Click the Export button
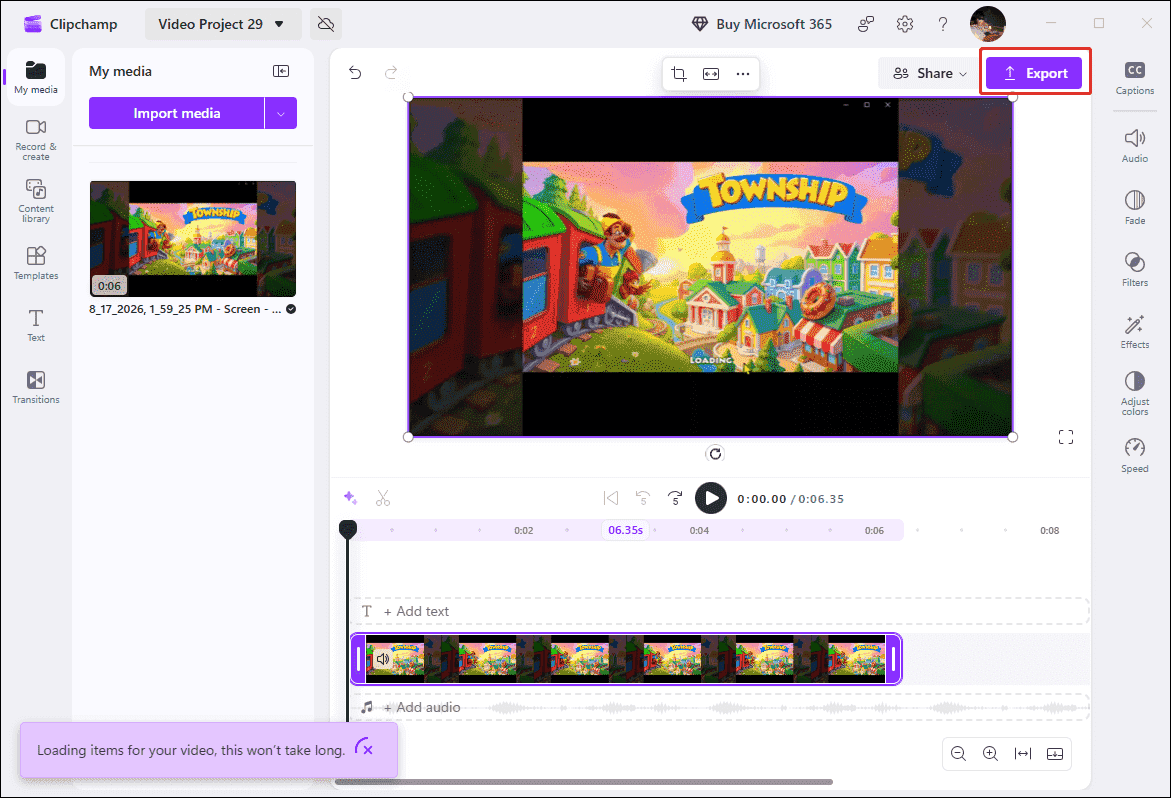Viewport: 1171px width, 798px height. point(1034,73)
